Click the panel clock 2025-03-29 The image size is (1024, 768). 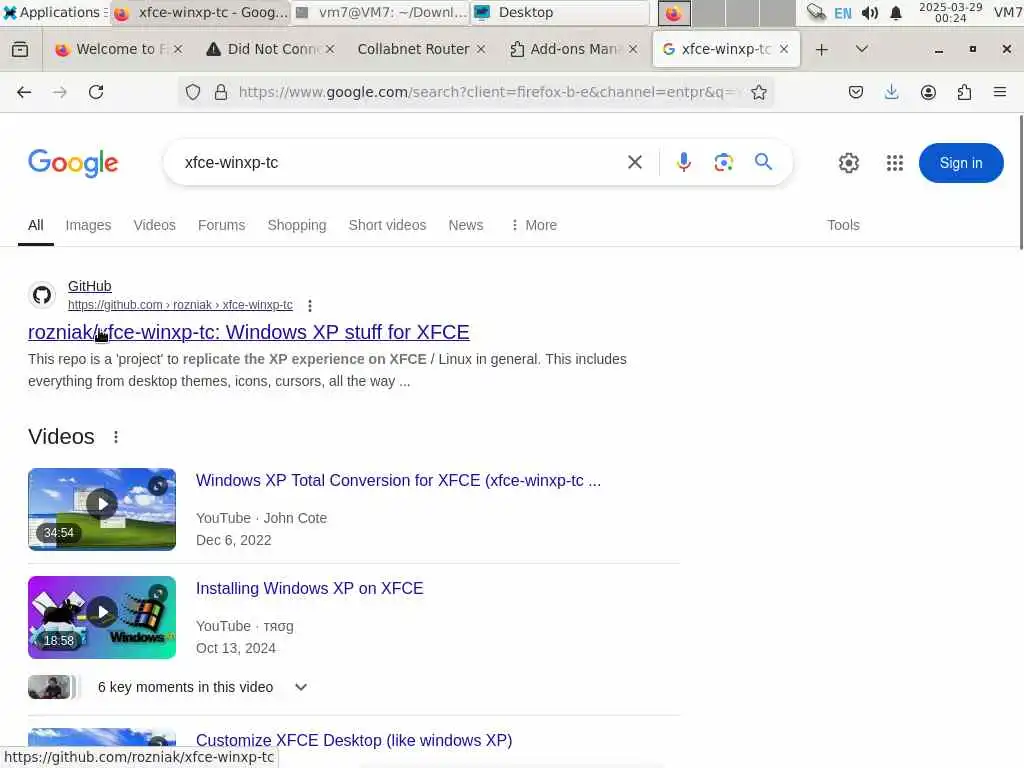coord(950,12)
